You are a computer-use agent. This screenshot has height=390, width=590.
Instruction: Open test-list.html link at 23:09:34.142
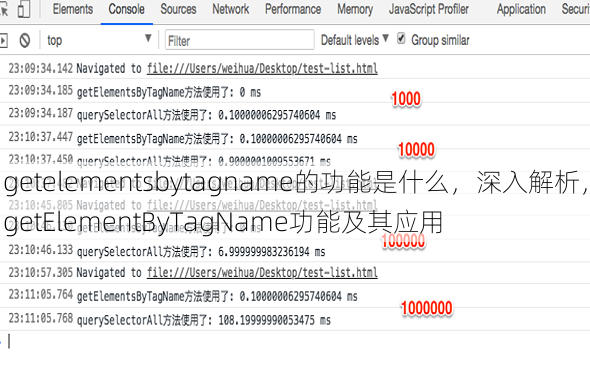262,69
